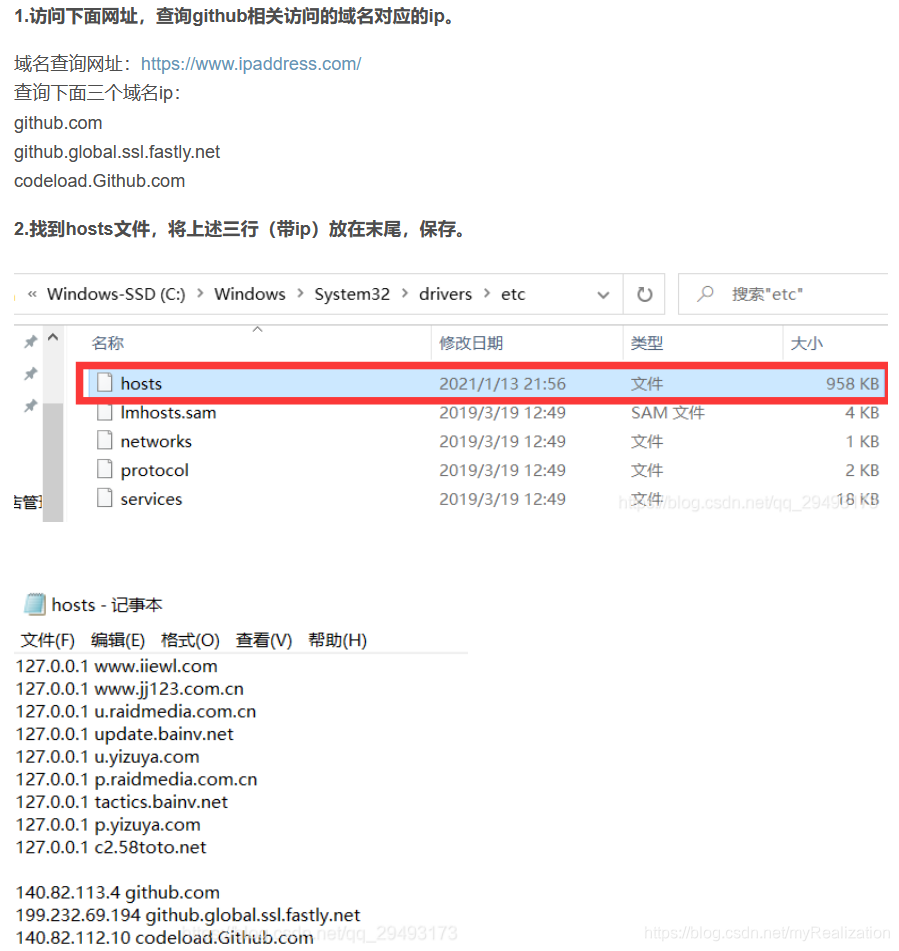Expand chevron after System32 breadcrumb
This screenshot has width=899, height=951.
coord(405,294)
